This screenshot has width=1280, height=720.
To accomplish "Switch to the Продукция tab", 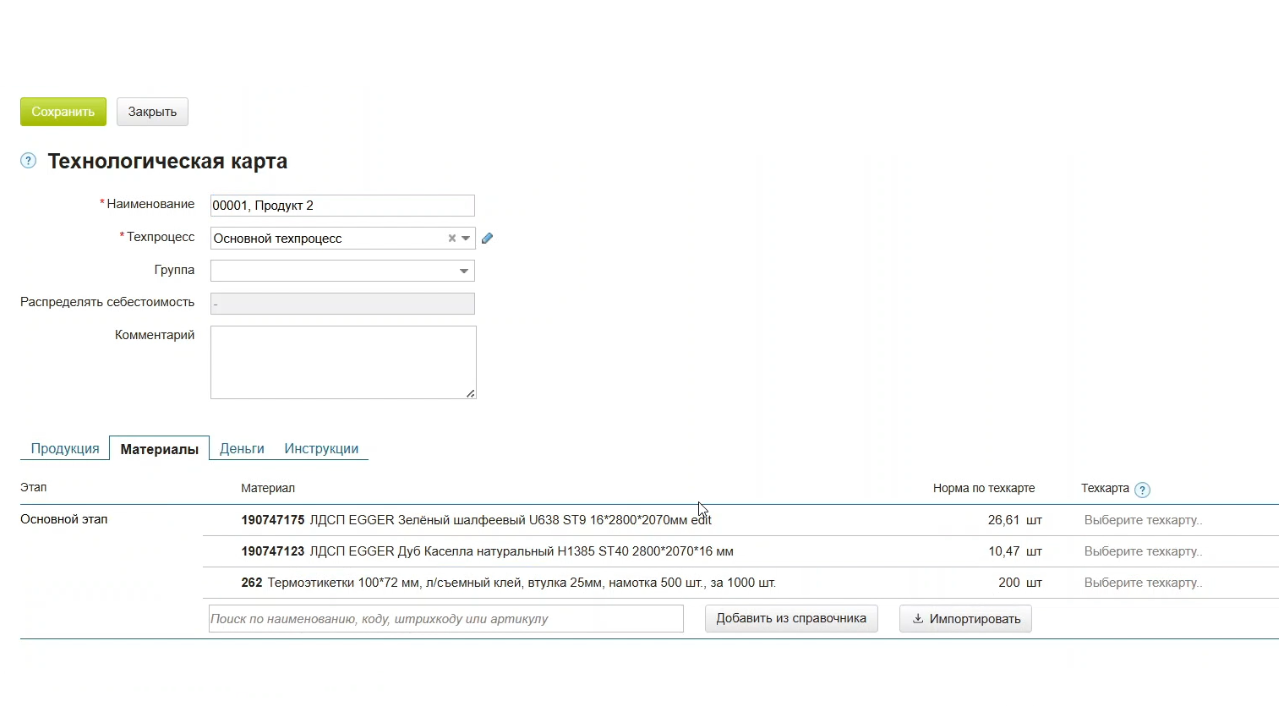I will click(65, 449).
